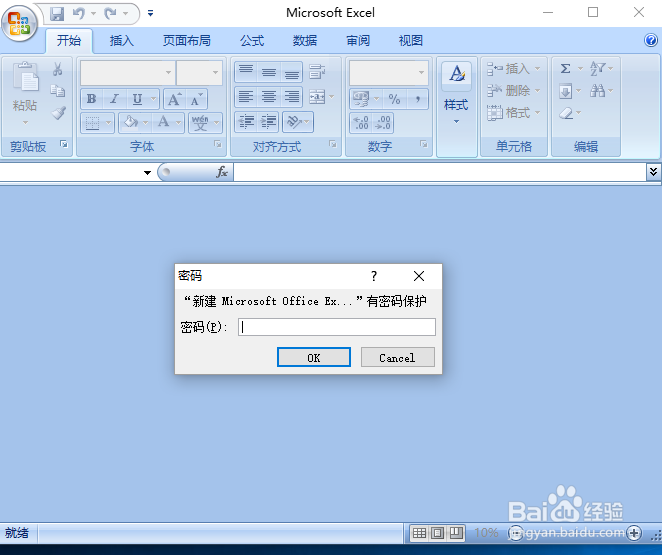The image size is (662, 555).
Task: Open the Name Box dropdown arrow
Action: point(147,173)
